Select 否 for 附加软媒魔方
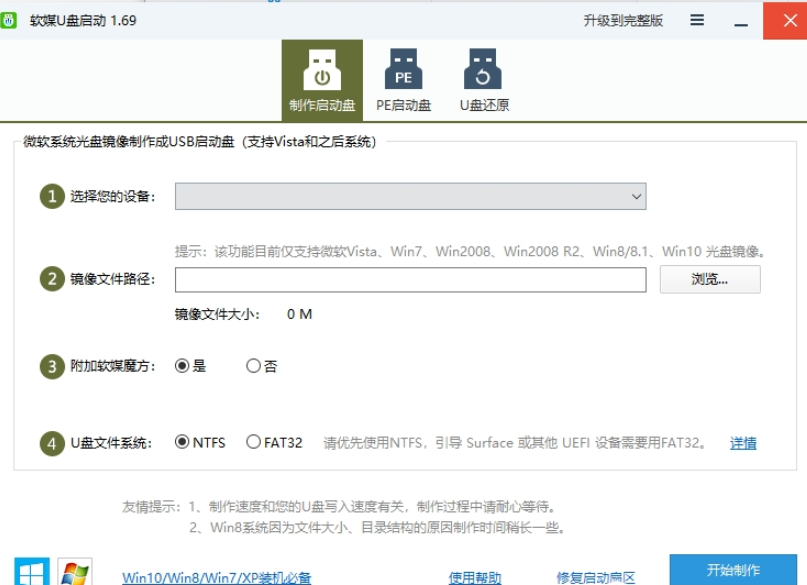 coord(253,366)
